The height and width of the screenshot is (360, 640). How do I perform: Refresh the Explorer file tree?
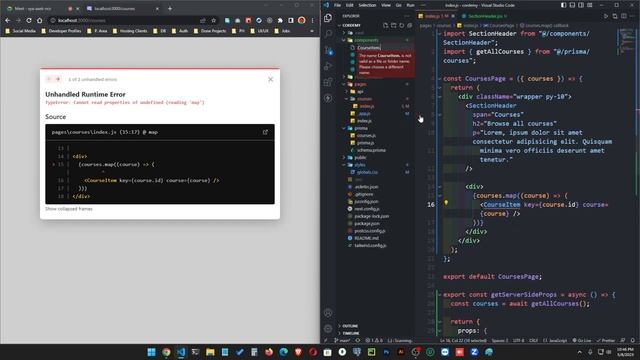[x=402, y=25]
